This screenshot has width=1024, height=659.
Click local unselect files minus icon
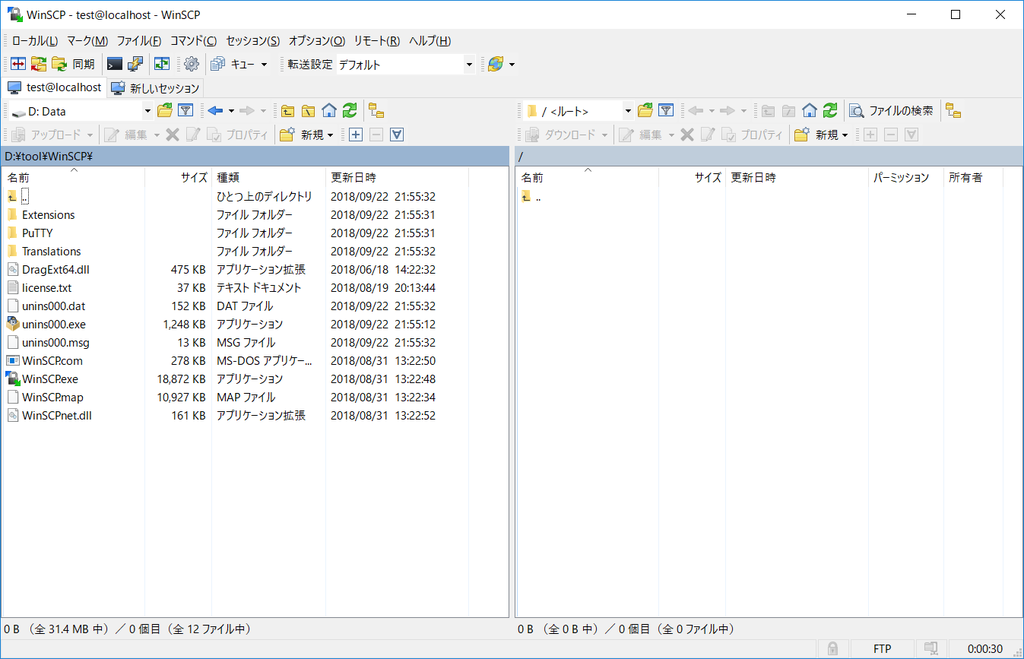tap(376, 135)
